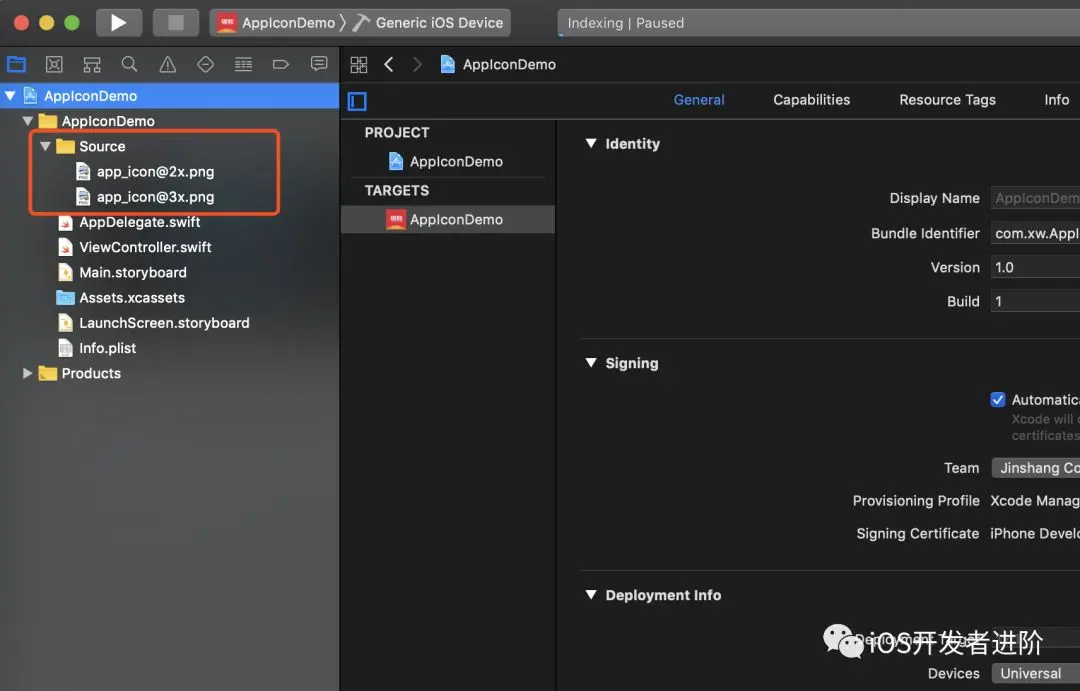Select app_icon@2x.png file

click(145, 172)
